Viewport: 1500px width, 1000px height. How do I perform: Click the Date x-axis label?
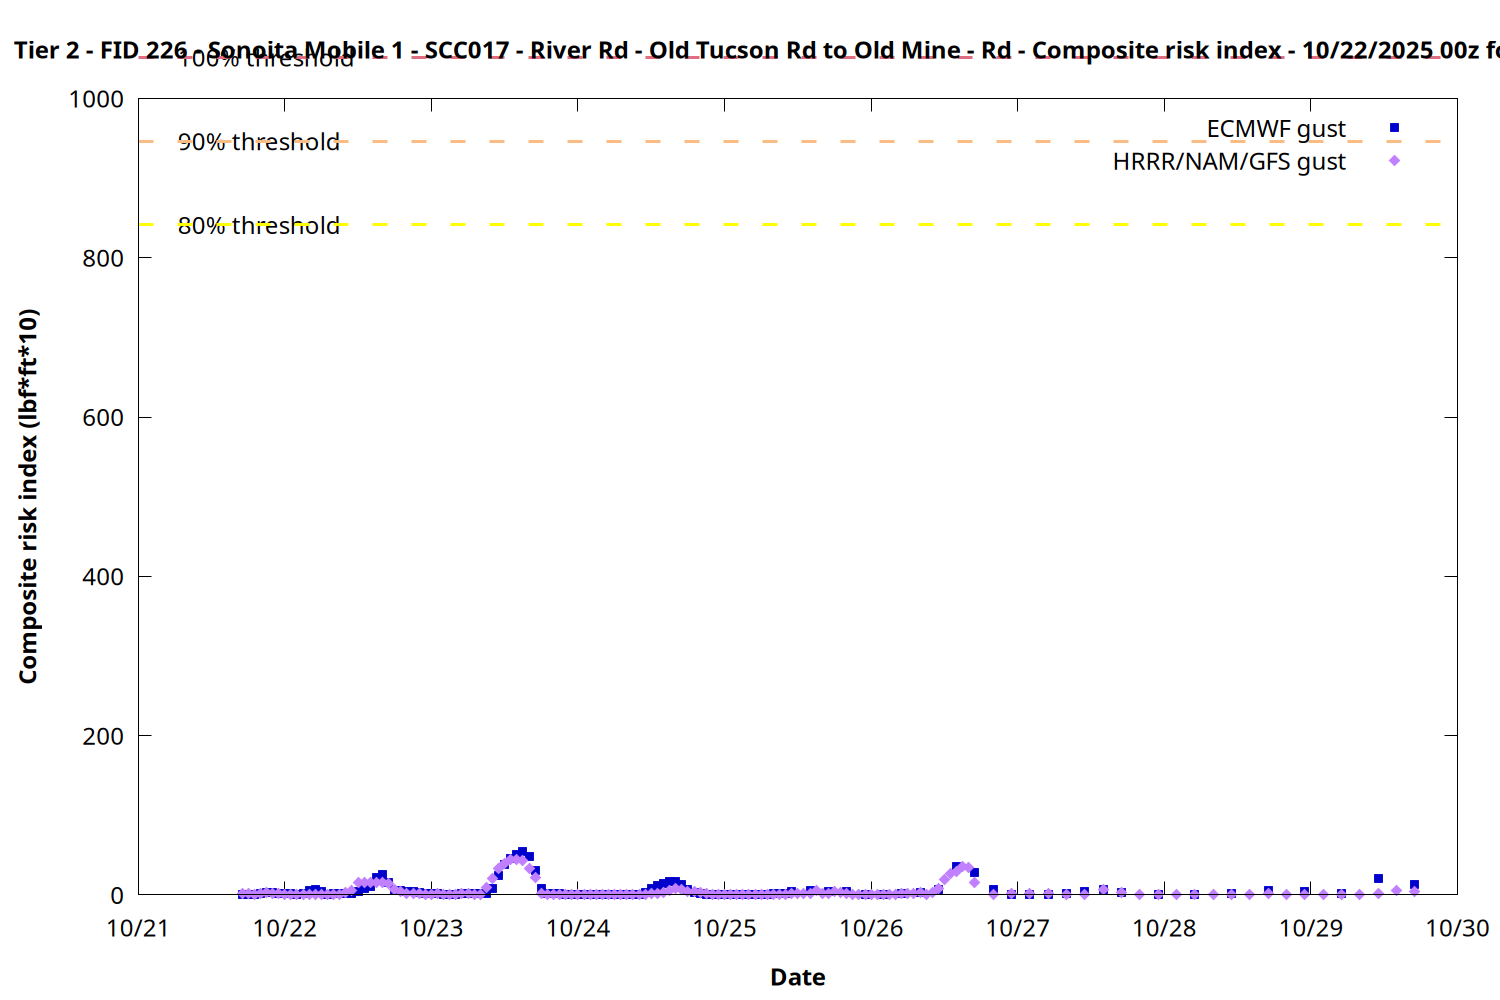(x=797, y=977)
